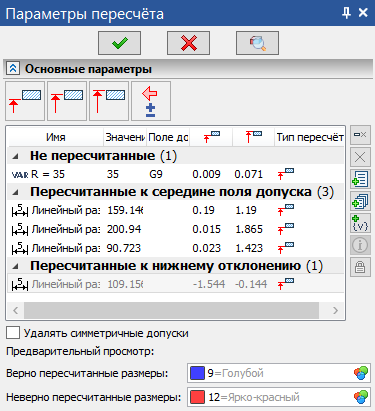The image size is (375, 411).
Task: Select linear dimension row 109.15
Action: click(176, 284)
